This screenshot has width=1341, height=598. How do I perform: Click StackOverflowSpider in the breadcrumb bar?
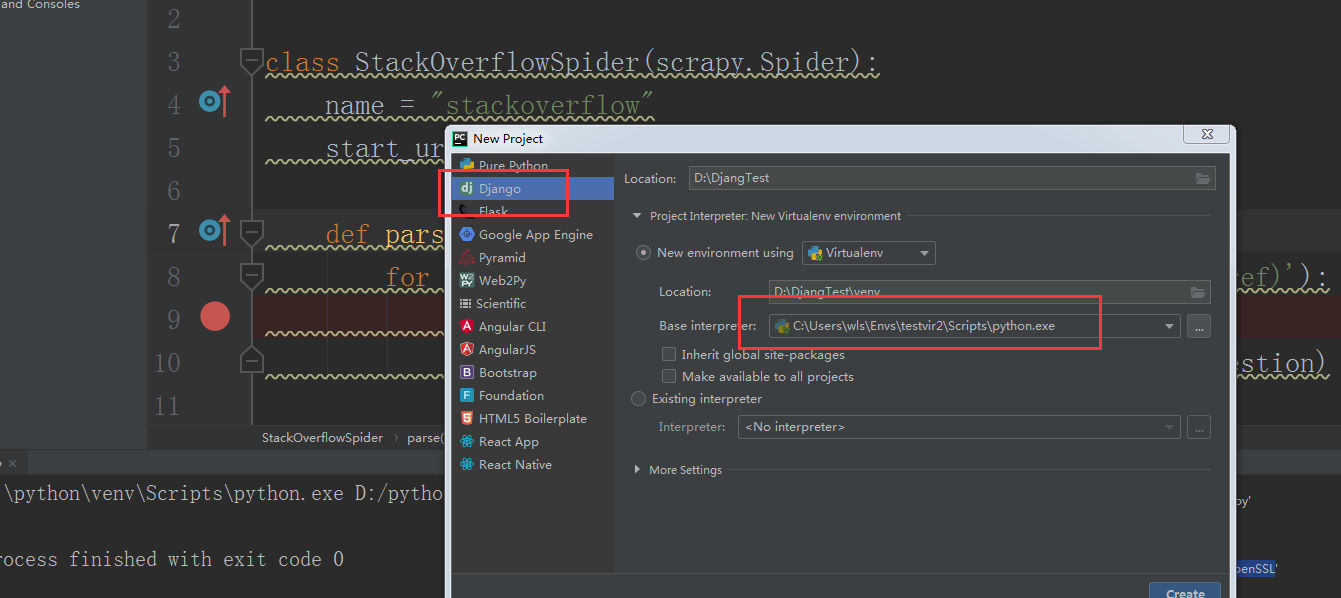point(322,438)
